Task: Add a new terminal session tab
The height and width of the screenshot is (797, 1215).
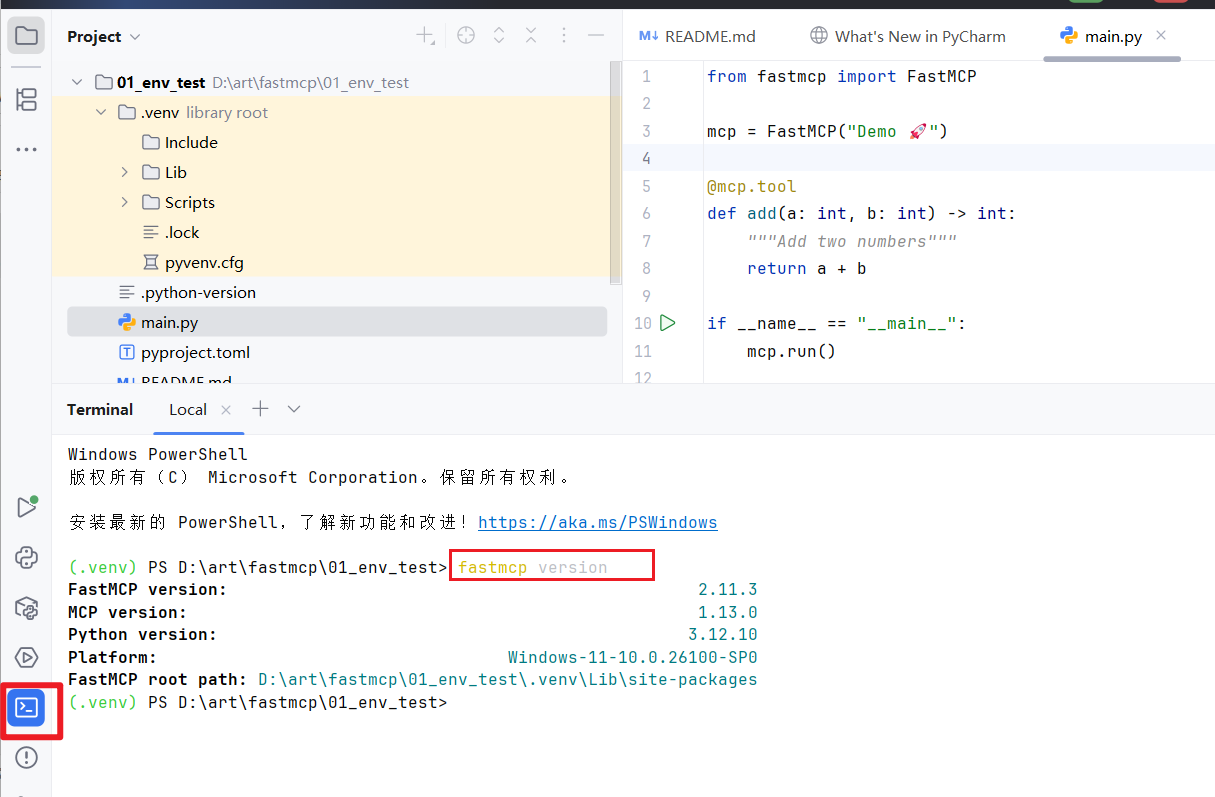Action: coord(260,408)
